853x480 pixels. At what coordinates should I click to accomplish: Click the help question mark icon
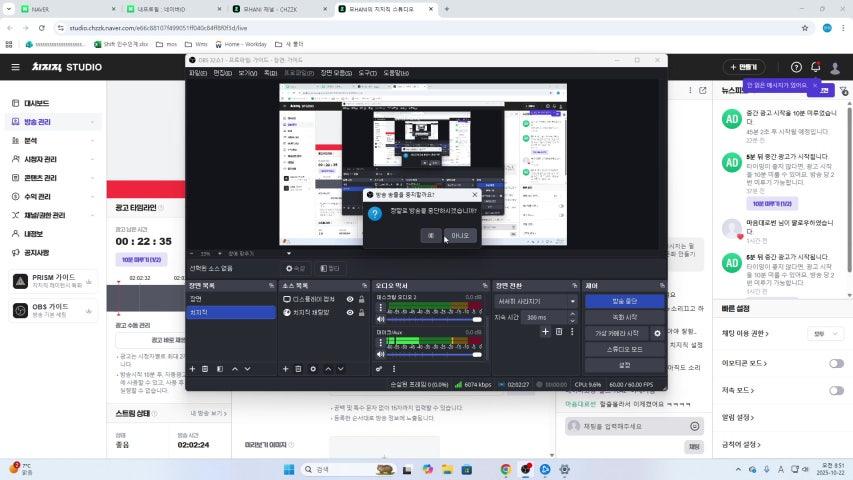[x=796, y=67]
